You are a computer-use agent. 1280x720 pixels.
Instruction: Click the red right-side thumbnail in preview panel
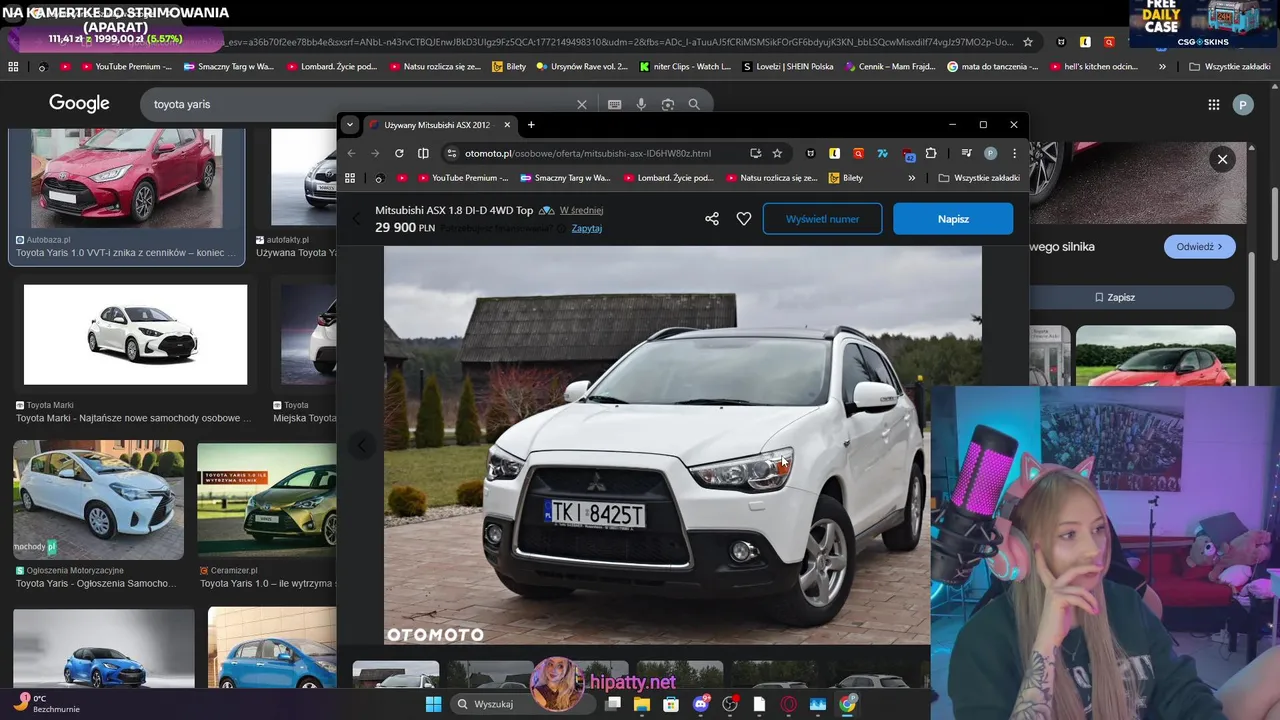tap(1155, 355)
